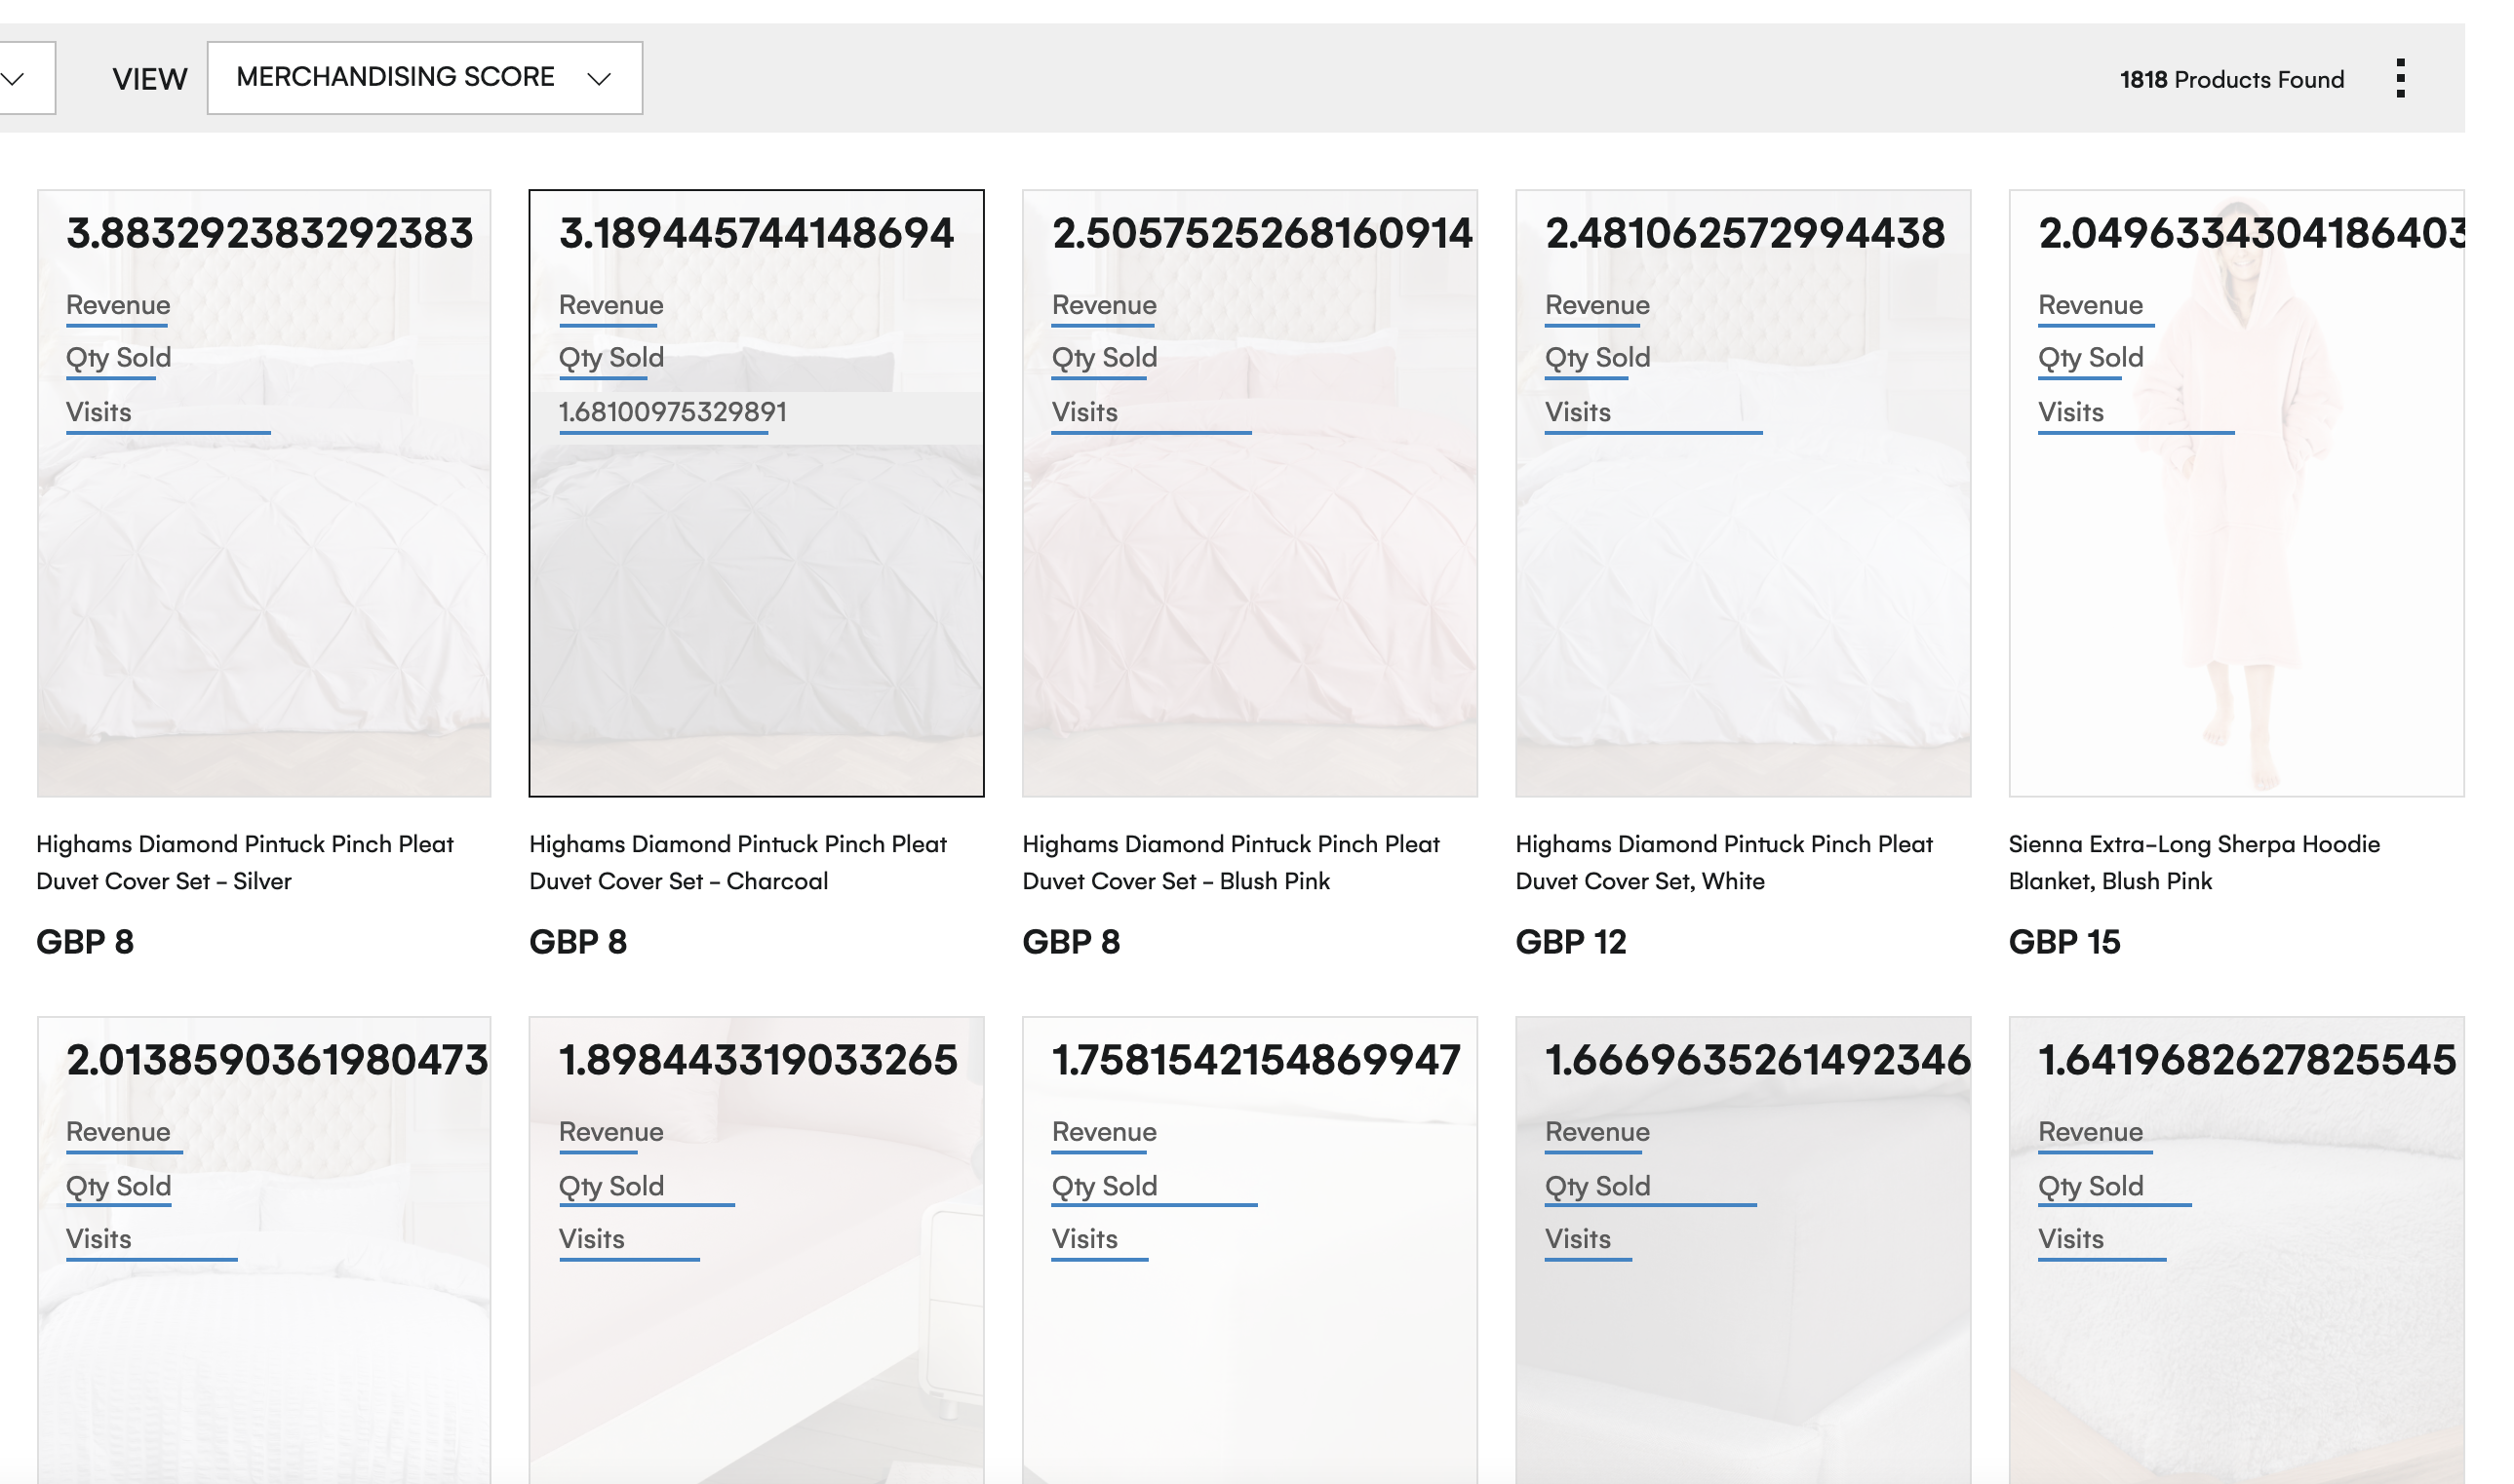Click Revenue metric on Charcoal duvet card

(x=611, y=305)
